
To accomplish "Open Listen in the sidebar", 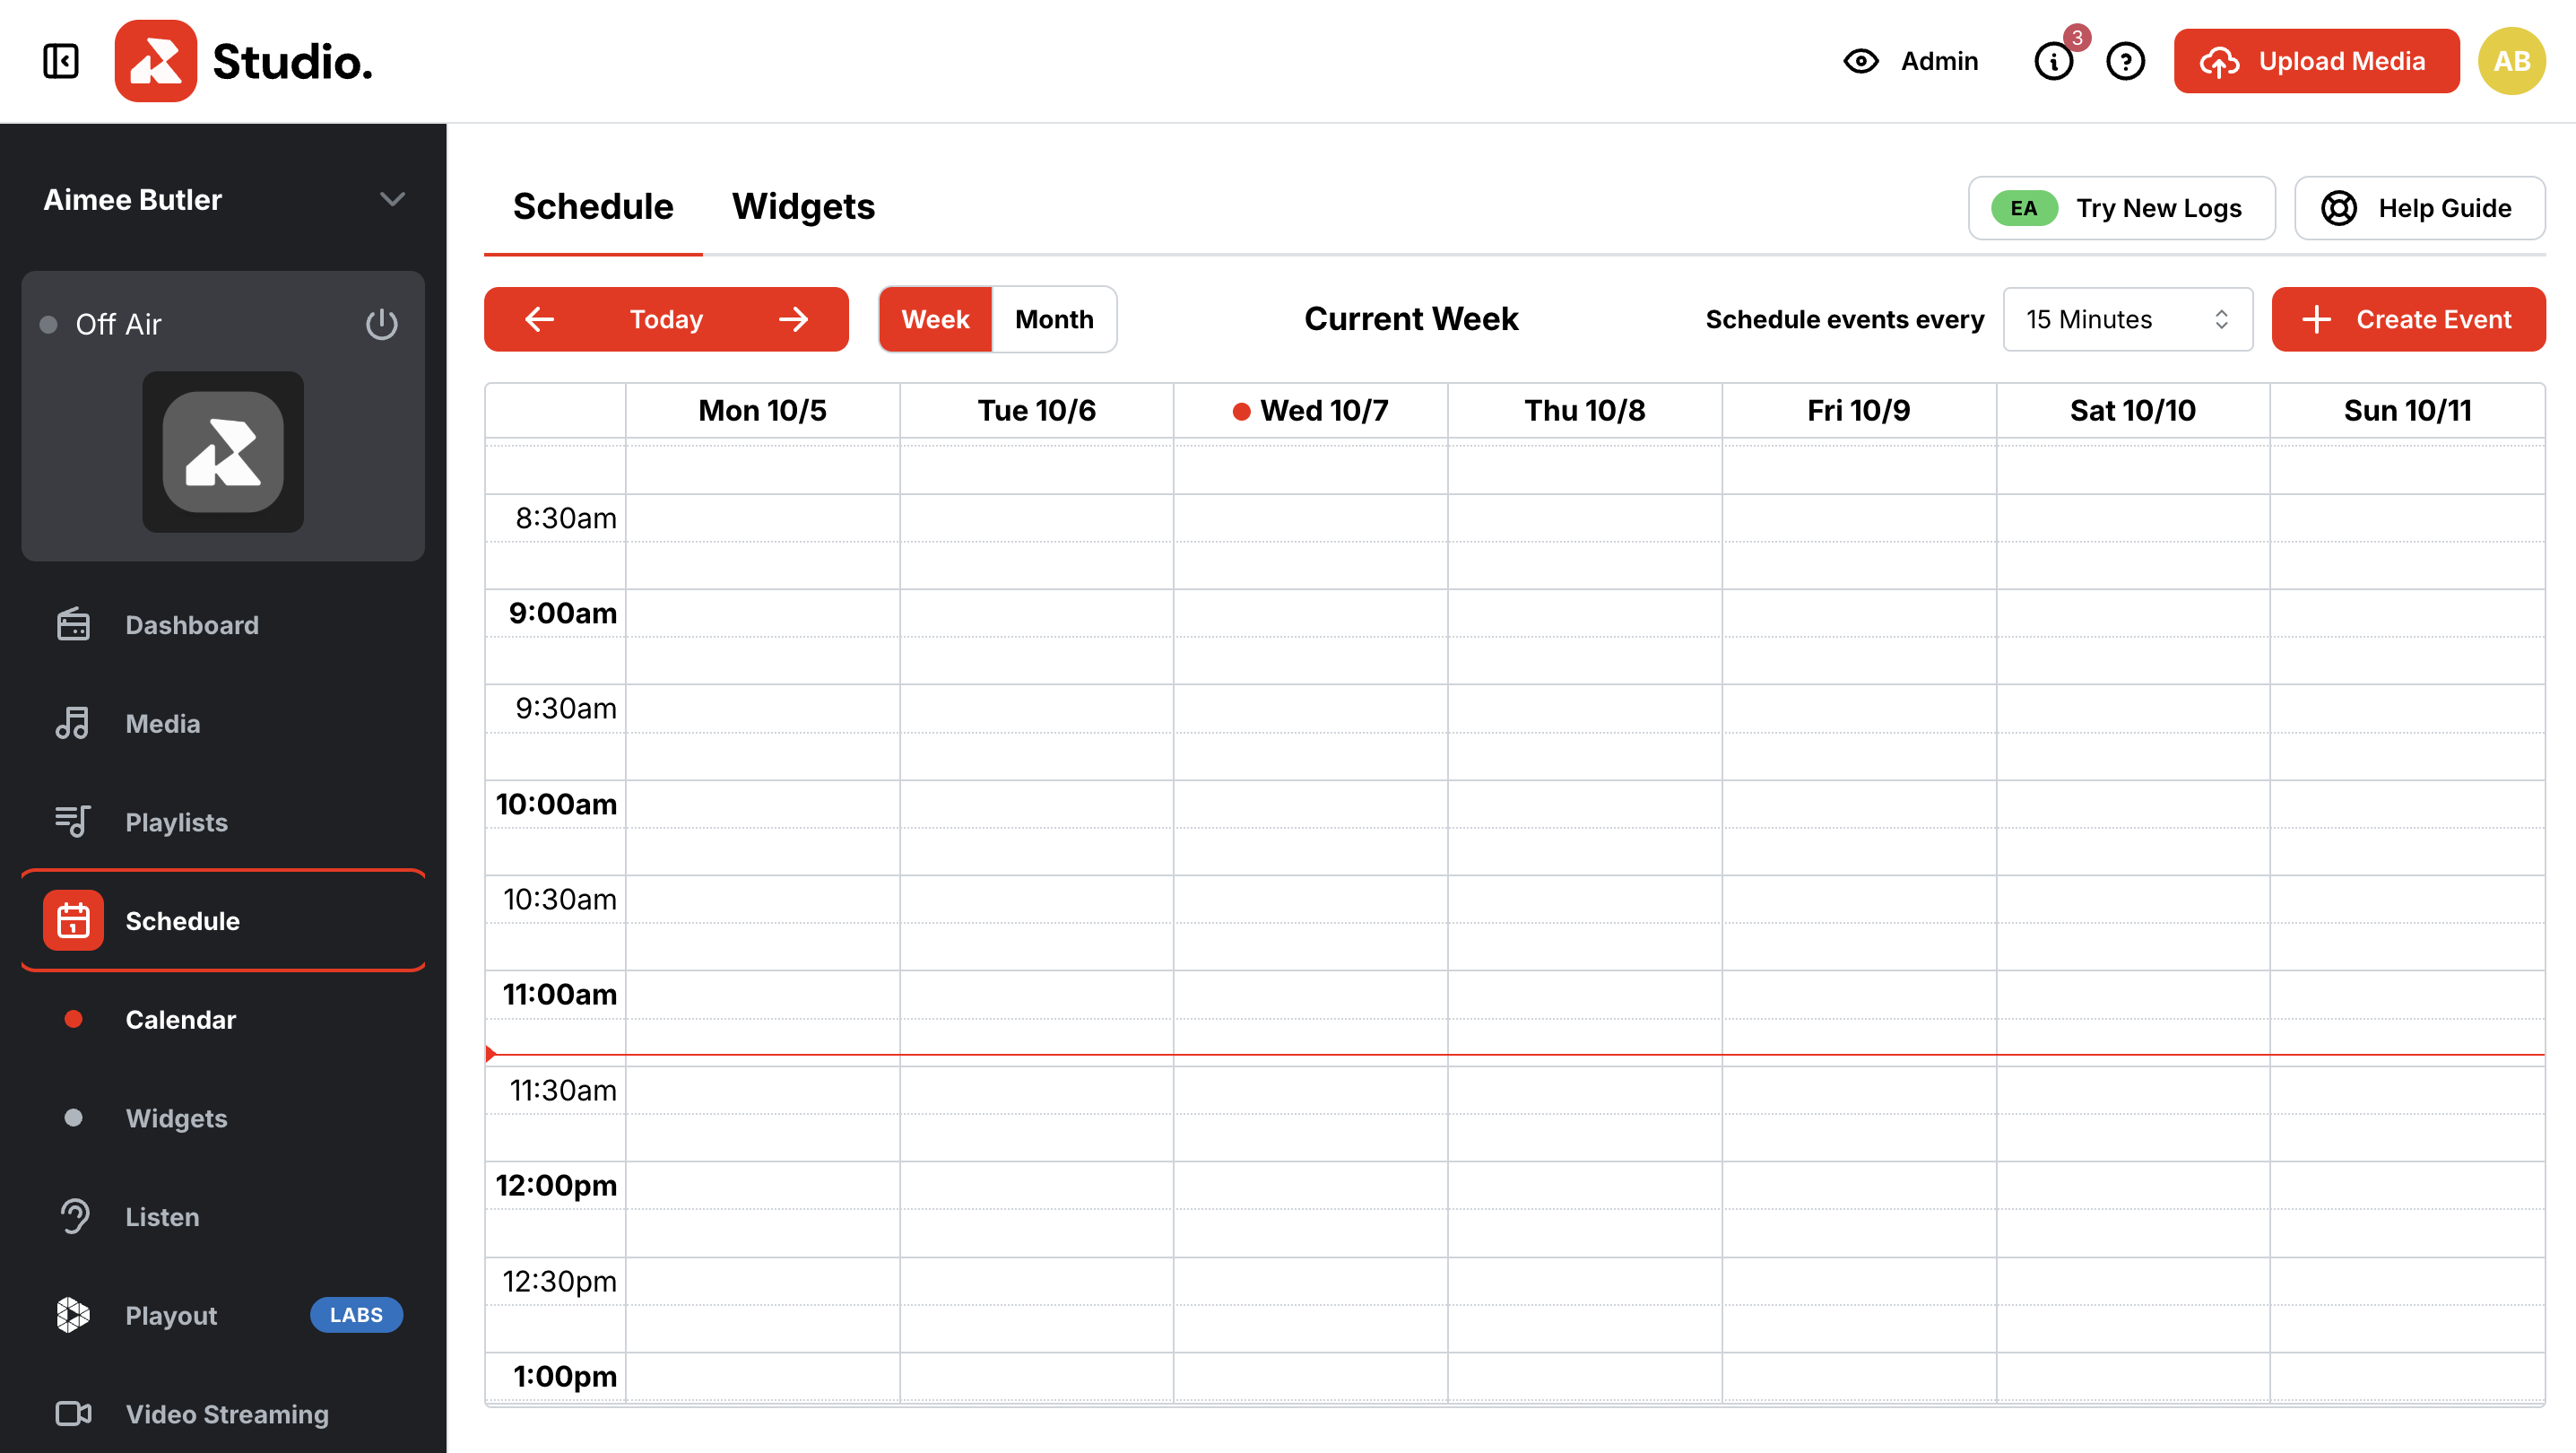I will click(x=223, y=1216).
